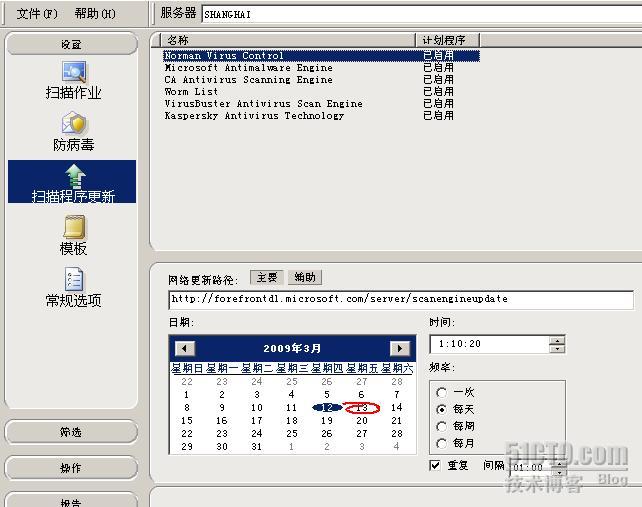642x507 pixels.
Task: Open the 扫描作业 scan job icon
Action: click(74, 80)
